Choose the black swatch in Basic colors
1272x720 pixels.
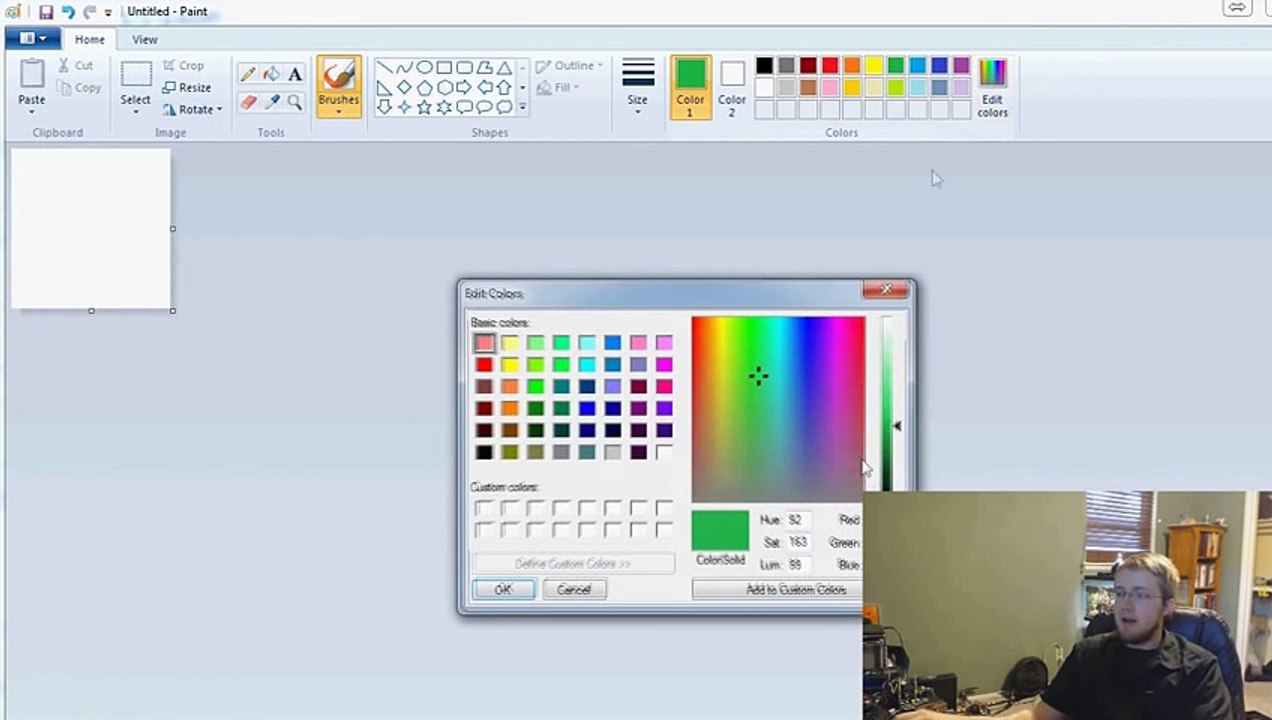click(484, 453)
